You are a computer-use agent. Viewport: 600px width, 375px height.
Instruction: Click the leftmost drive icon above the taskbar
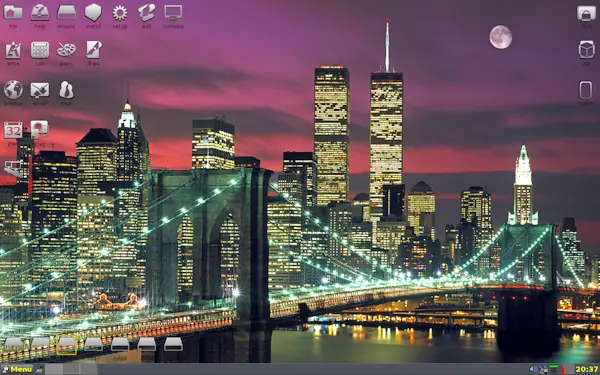(14, 344)
